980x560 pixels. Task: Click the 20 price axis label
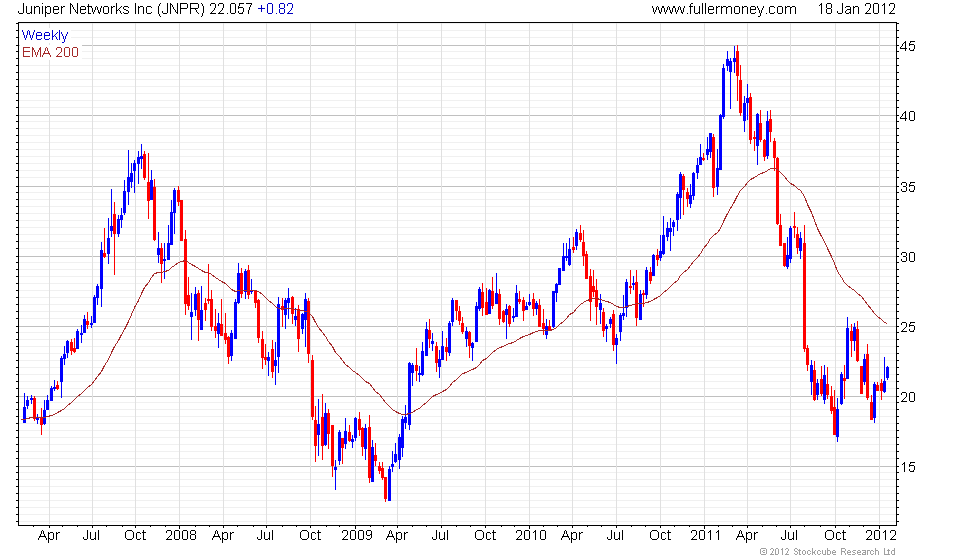[908, 397]
